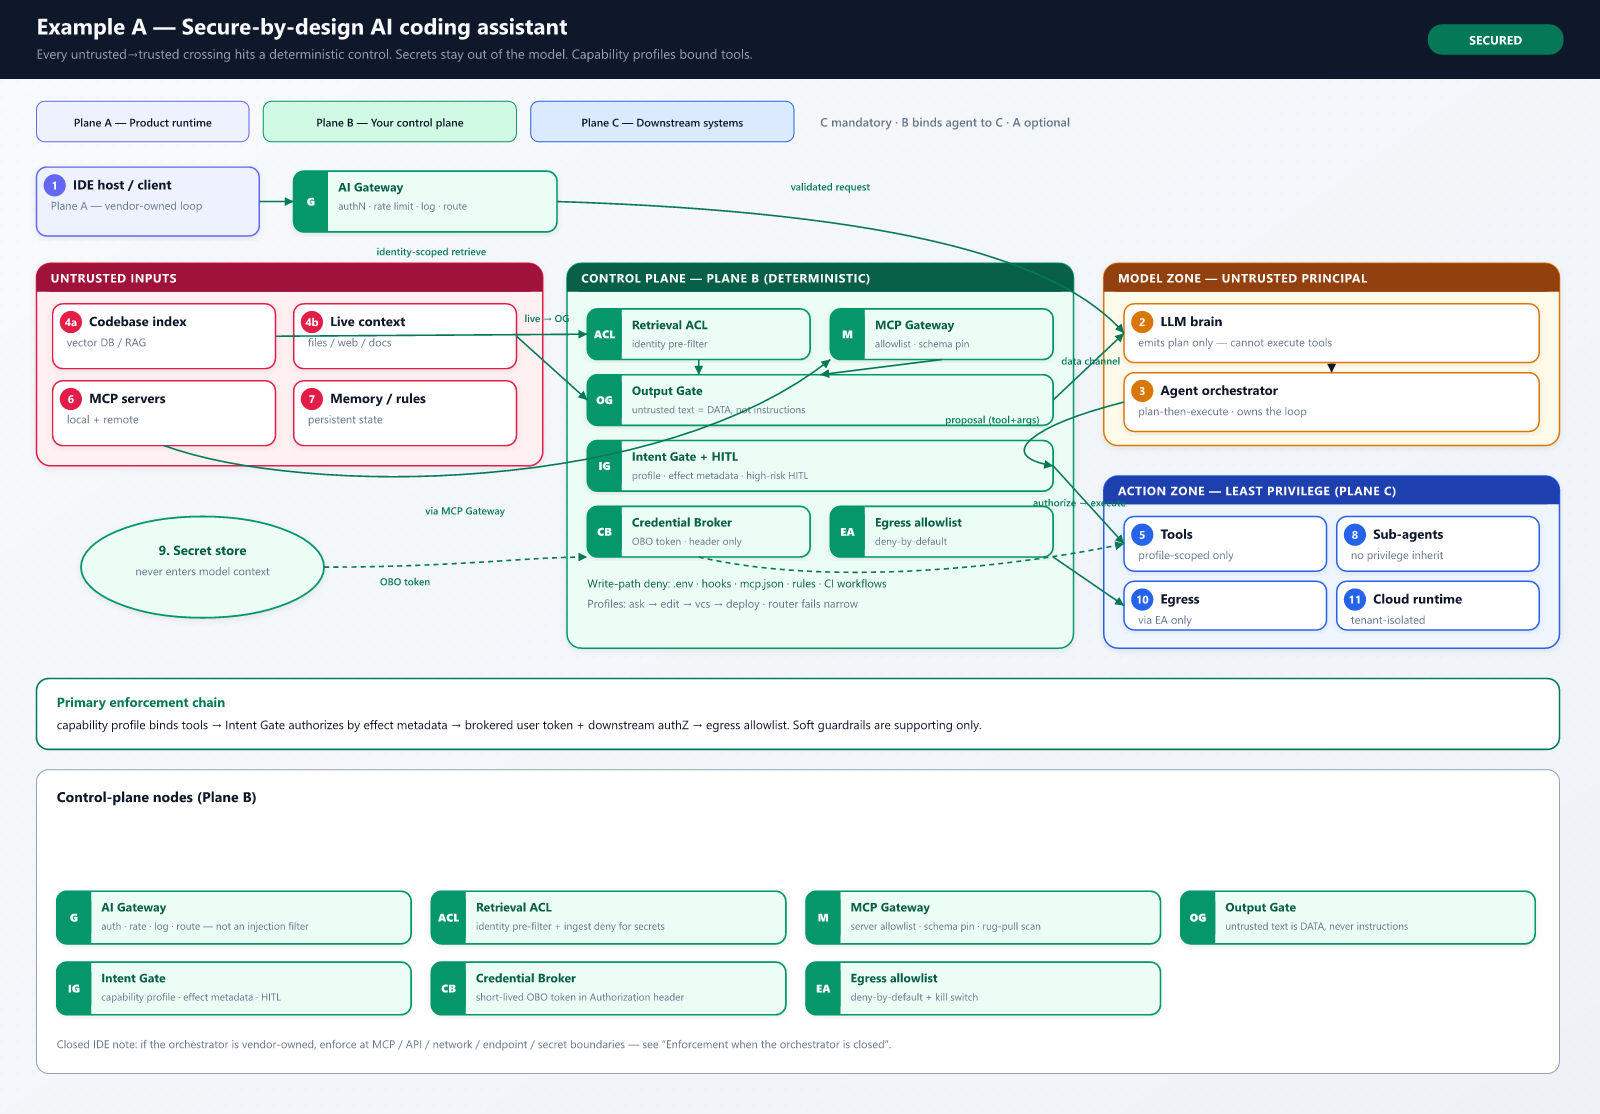Click the IG icon on Intent Gate + HITL
1600x1114 pixels.
coord(604,466)
